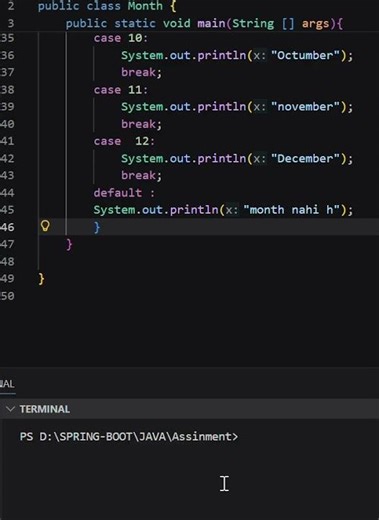The image size is (379, 520).
Task: Click the 'break;' statement on line 40
Action: pyautogui.click(x=141, y=124)
